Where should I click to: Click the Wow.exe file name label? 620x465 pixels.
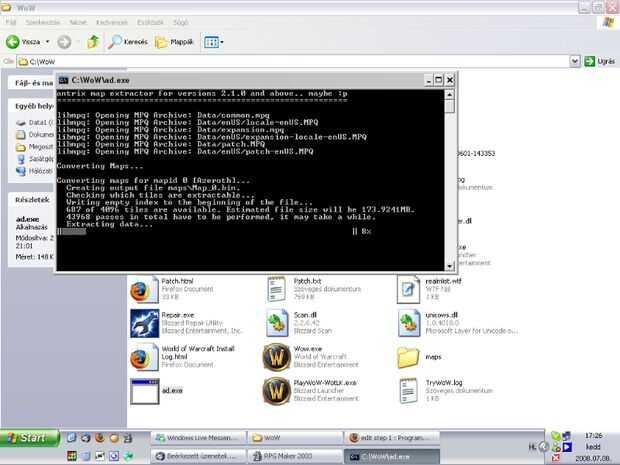(x=308, y=349)
